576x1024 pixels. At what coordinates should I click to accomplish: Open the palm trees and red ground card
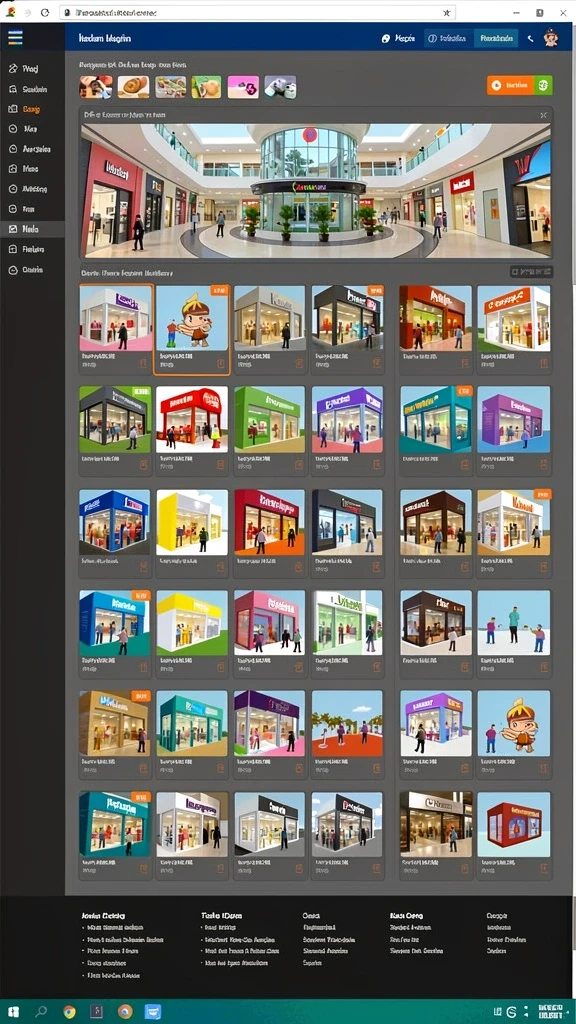point(347,734)
